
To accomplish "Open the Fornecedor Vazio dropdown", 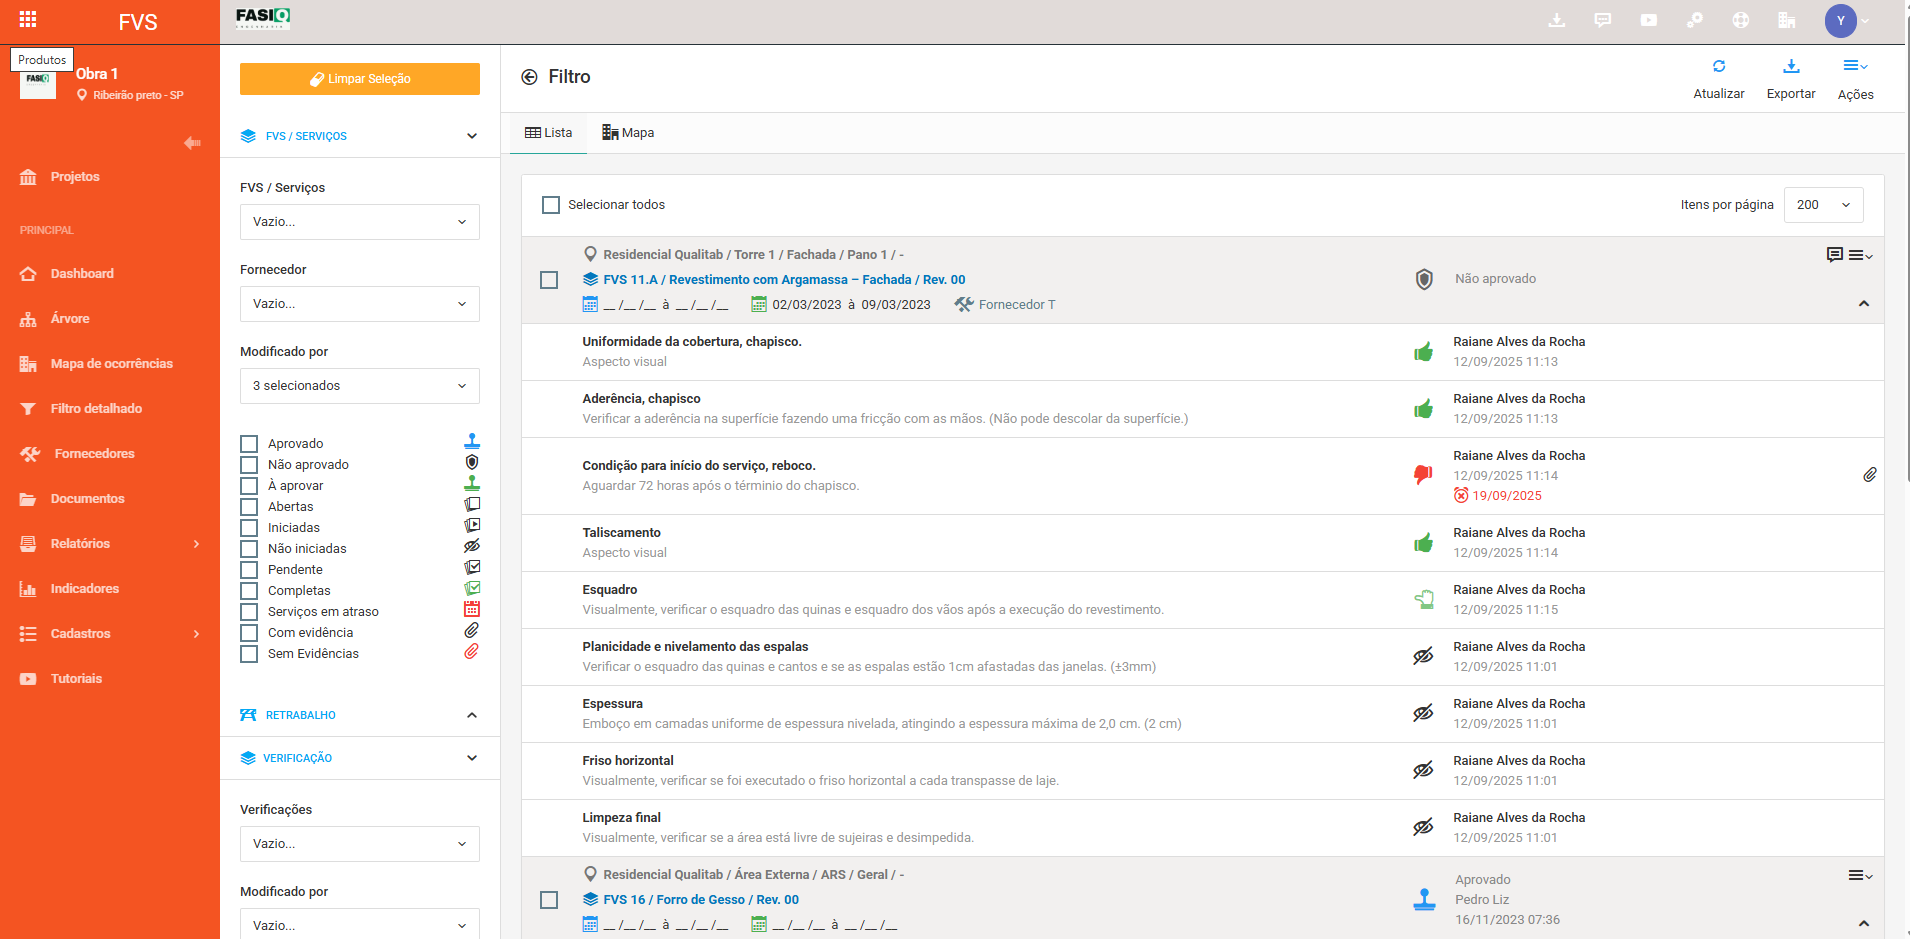I will tap(360, 304).
